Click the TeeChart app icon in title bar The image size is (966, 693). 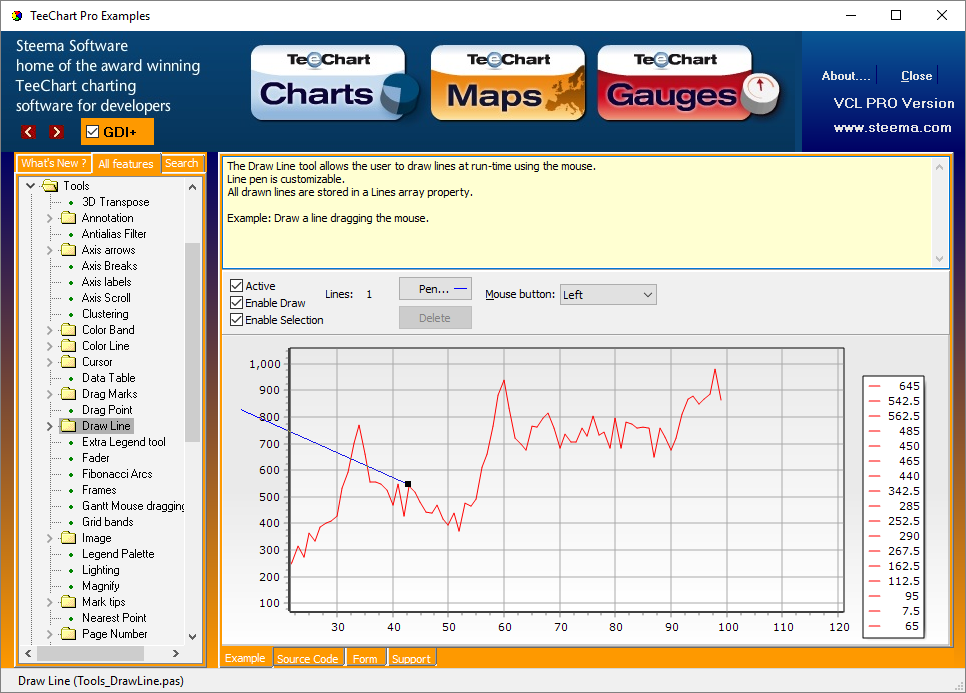point(17,15)
